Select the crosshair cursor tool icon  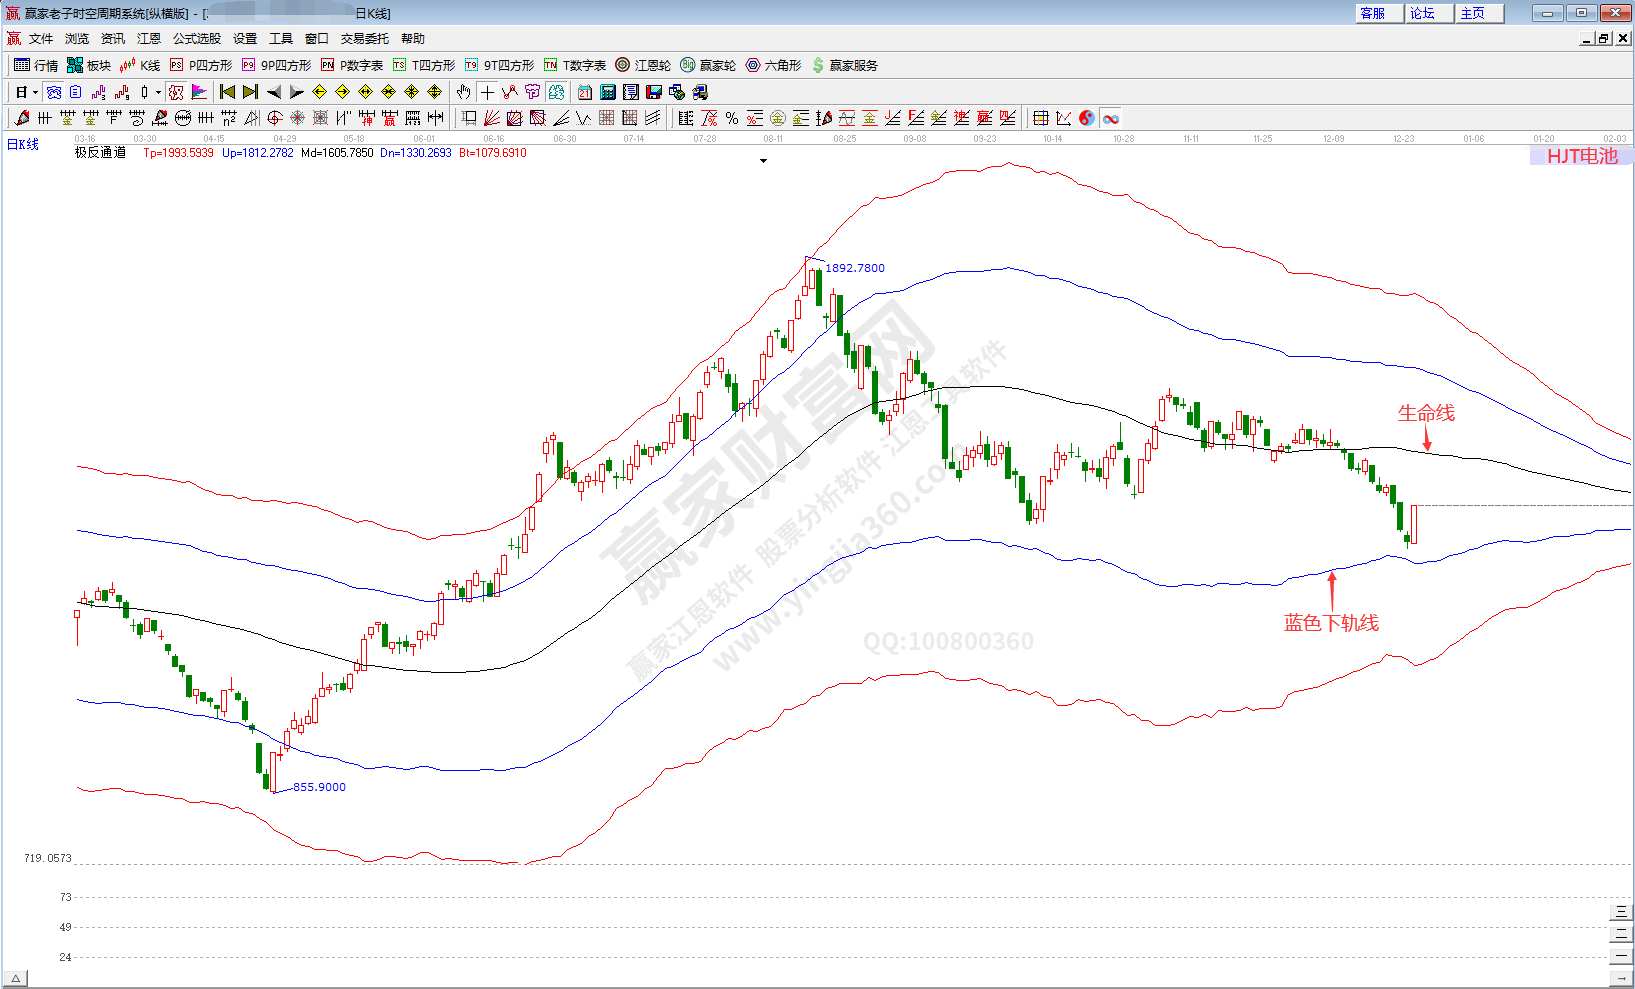[x=486, y=92]
